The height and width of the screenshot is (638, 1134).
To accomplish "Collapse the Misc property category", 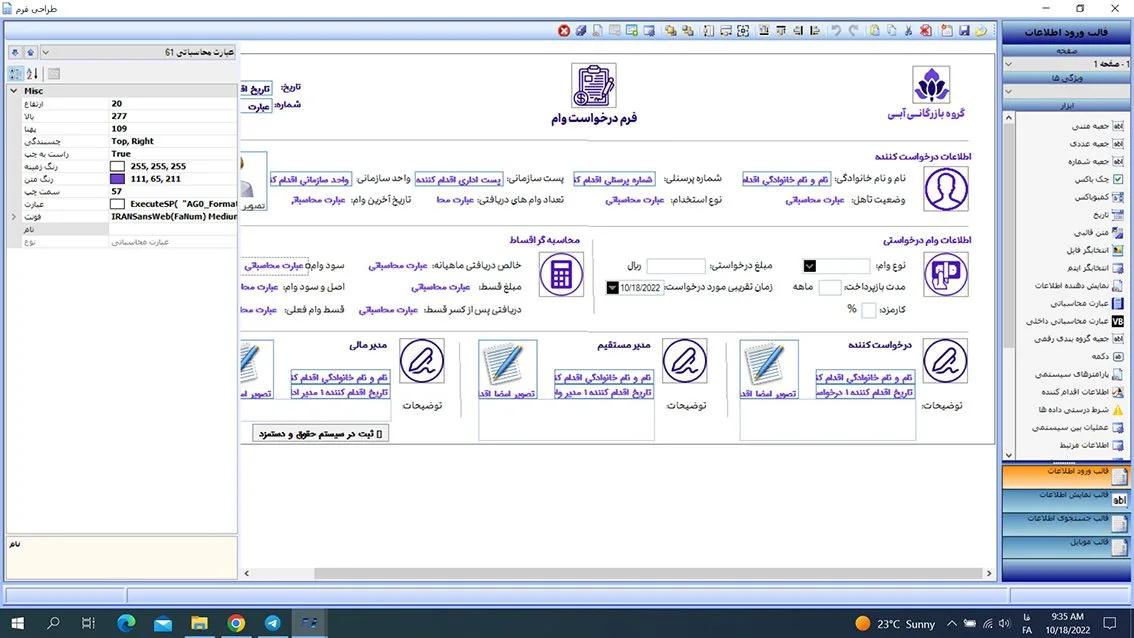I will pos(13,91).
